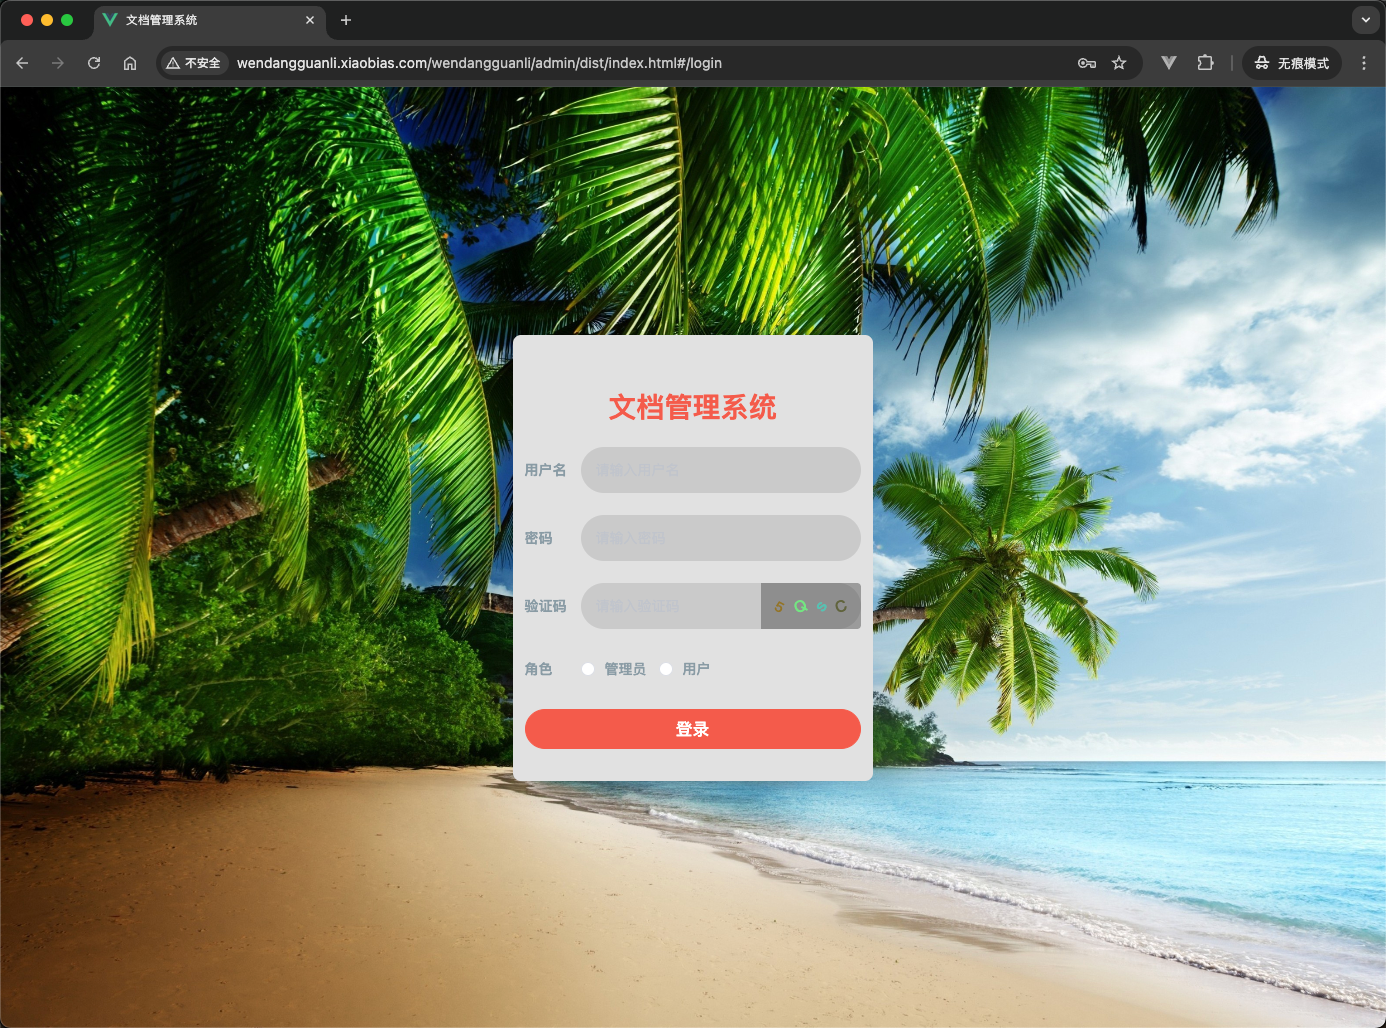The image size is (1386, 1028).
Task: Open the password key icon in address bar
Action: 1087,63
